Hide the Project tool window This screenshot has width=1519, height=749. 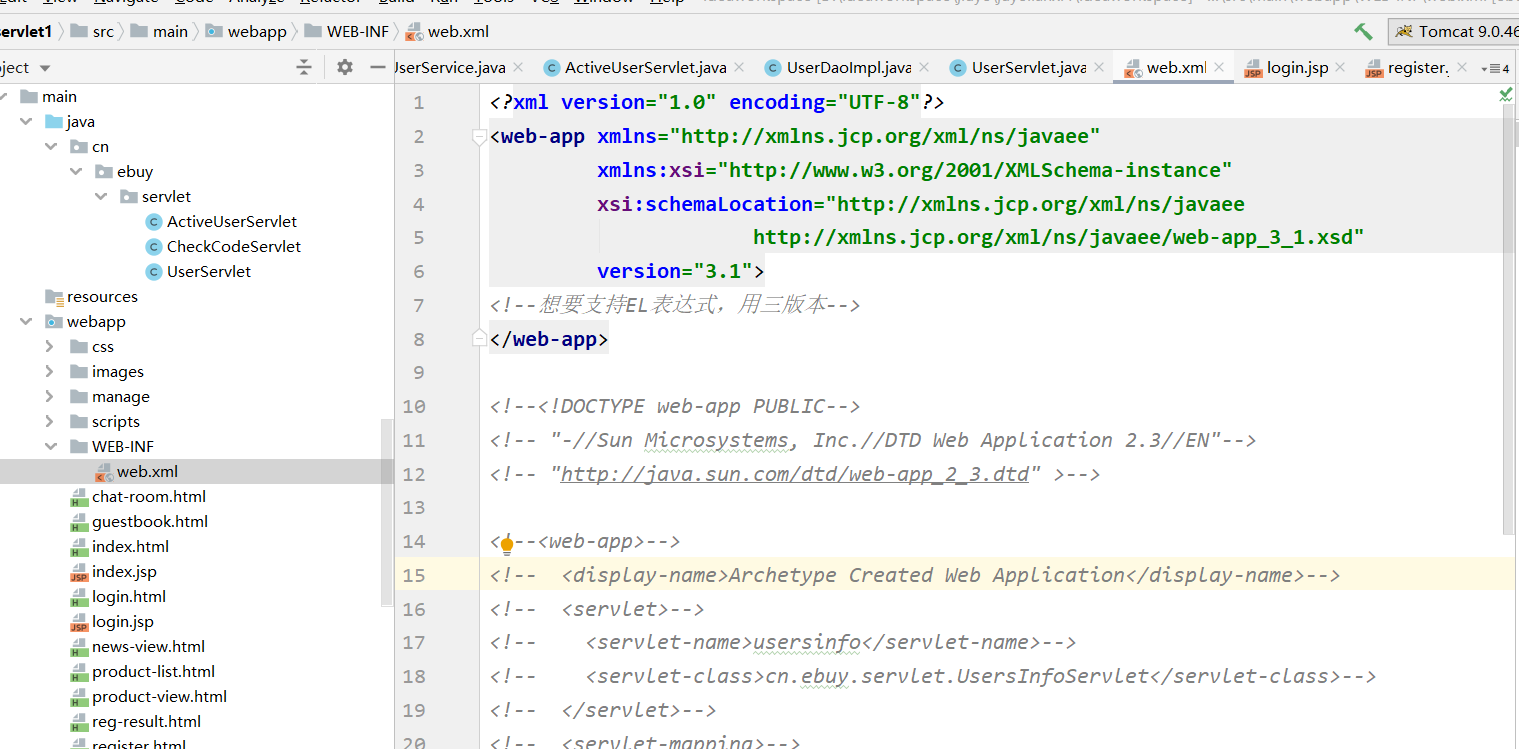click(x=377, y=67)
